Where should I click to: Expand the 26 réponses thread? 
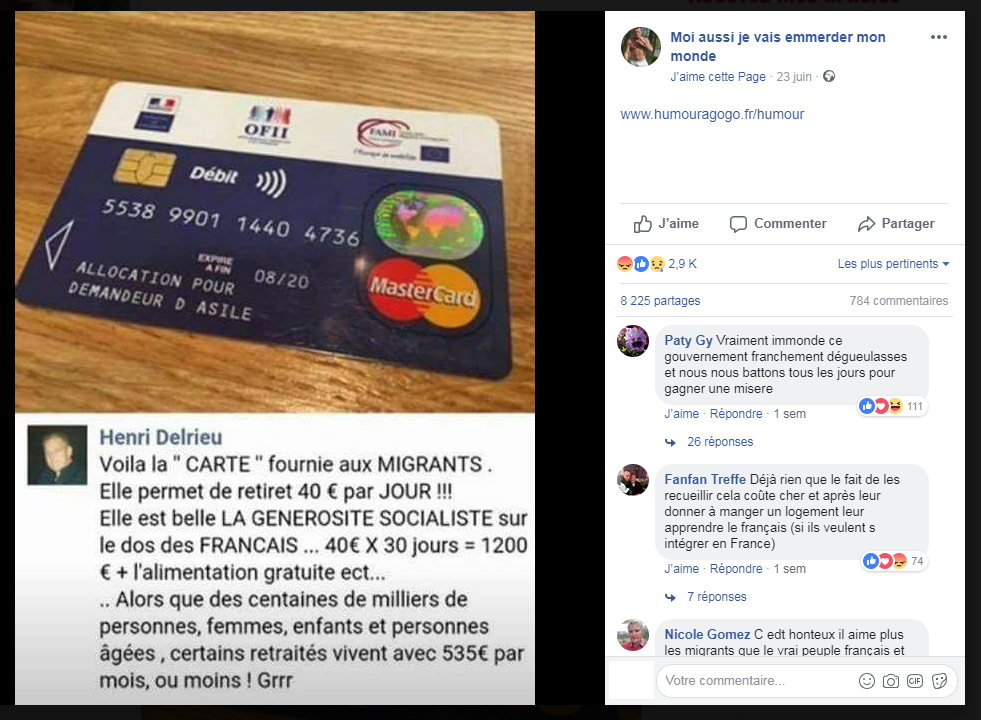tap(720, 442)
